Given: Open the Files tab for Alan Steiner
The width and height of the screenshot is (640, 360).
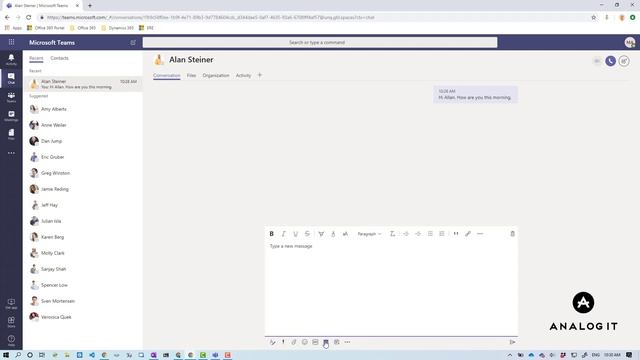Looking at the screenshot, I should [x=191, y=76].
